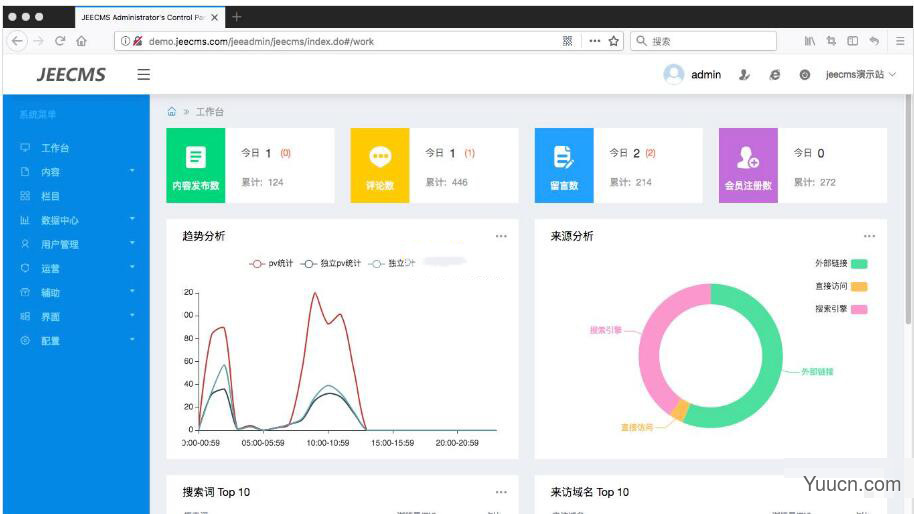Click the address bar URL
914x514 pixels.
click(261, 41)
